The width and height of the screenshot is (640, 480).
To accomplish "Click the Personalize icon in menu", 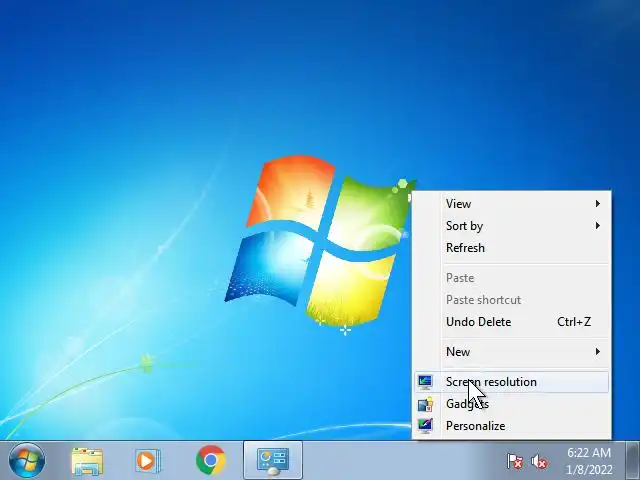I will (x=425, y=426).
